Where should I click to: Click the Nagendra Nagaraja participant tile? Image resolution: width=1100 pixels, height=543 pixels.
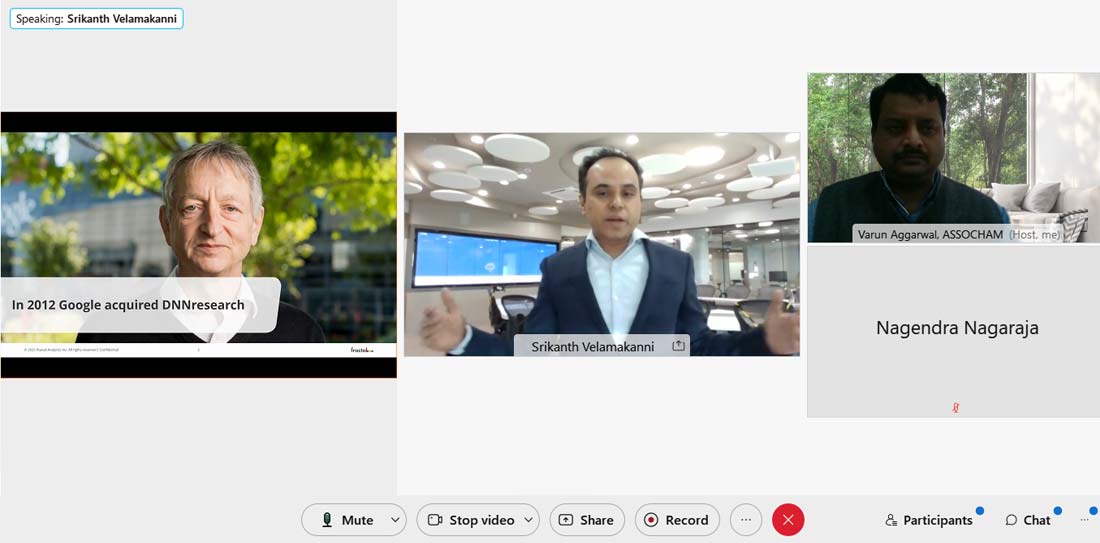(956, 330)
